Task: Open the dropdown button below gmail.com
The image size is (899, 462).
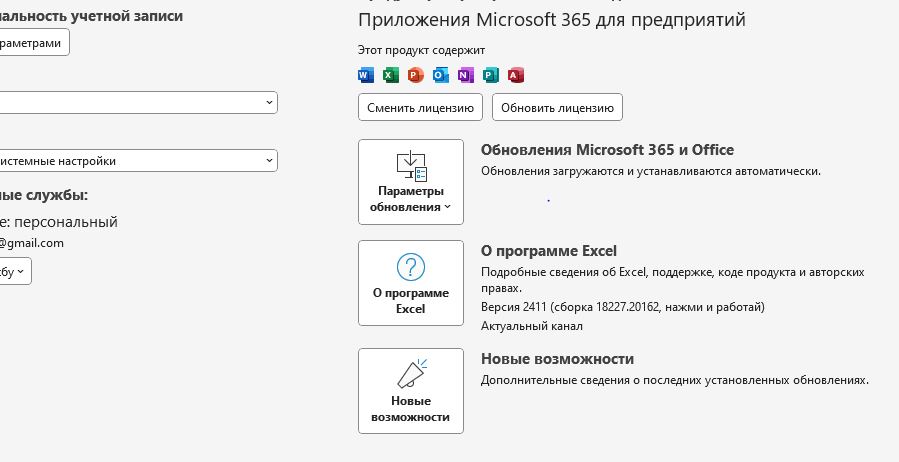Action: (x=15, y=271)
